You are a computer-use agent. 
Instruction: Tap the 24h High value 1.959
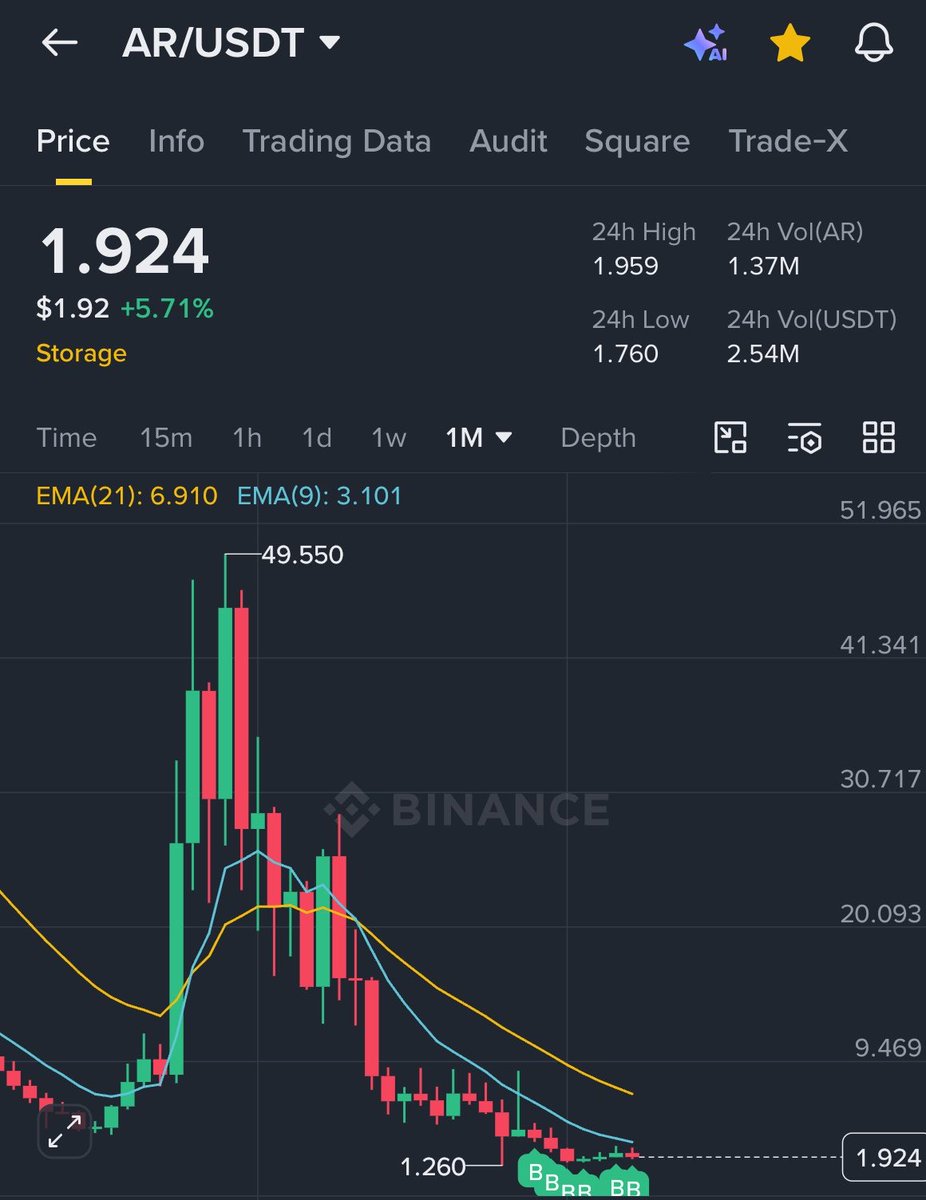pyautogui.click(x=625, y=266)
